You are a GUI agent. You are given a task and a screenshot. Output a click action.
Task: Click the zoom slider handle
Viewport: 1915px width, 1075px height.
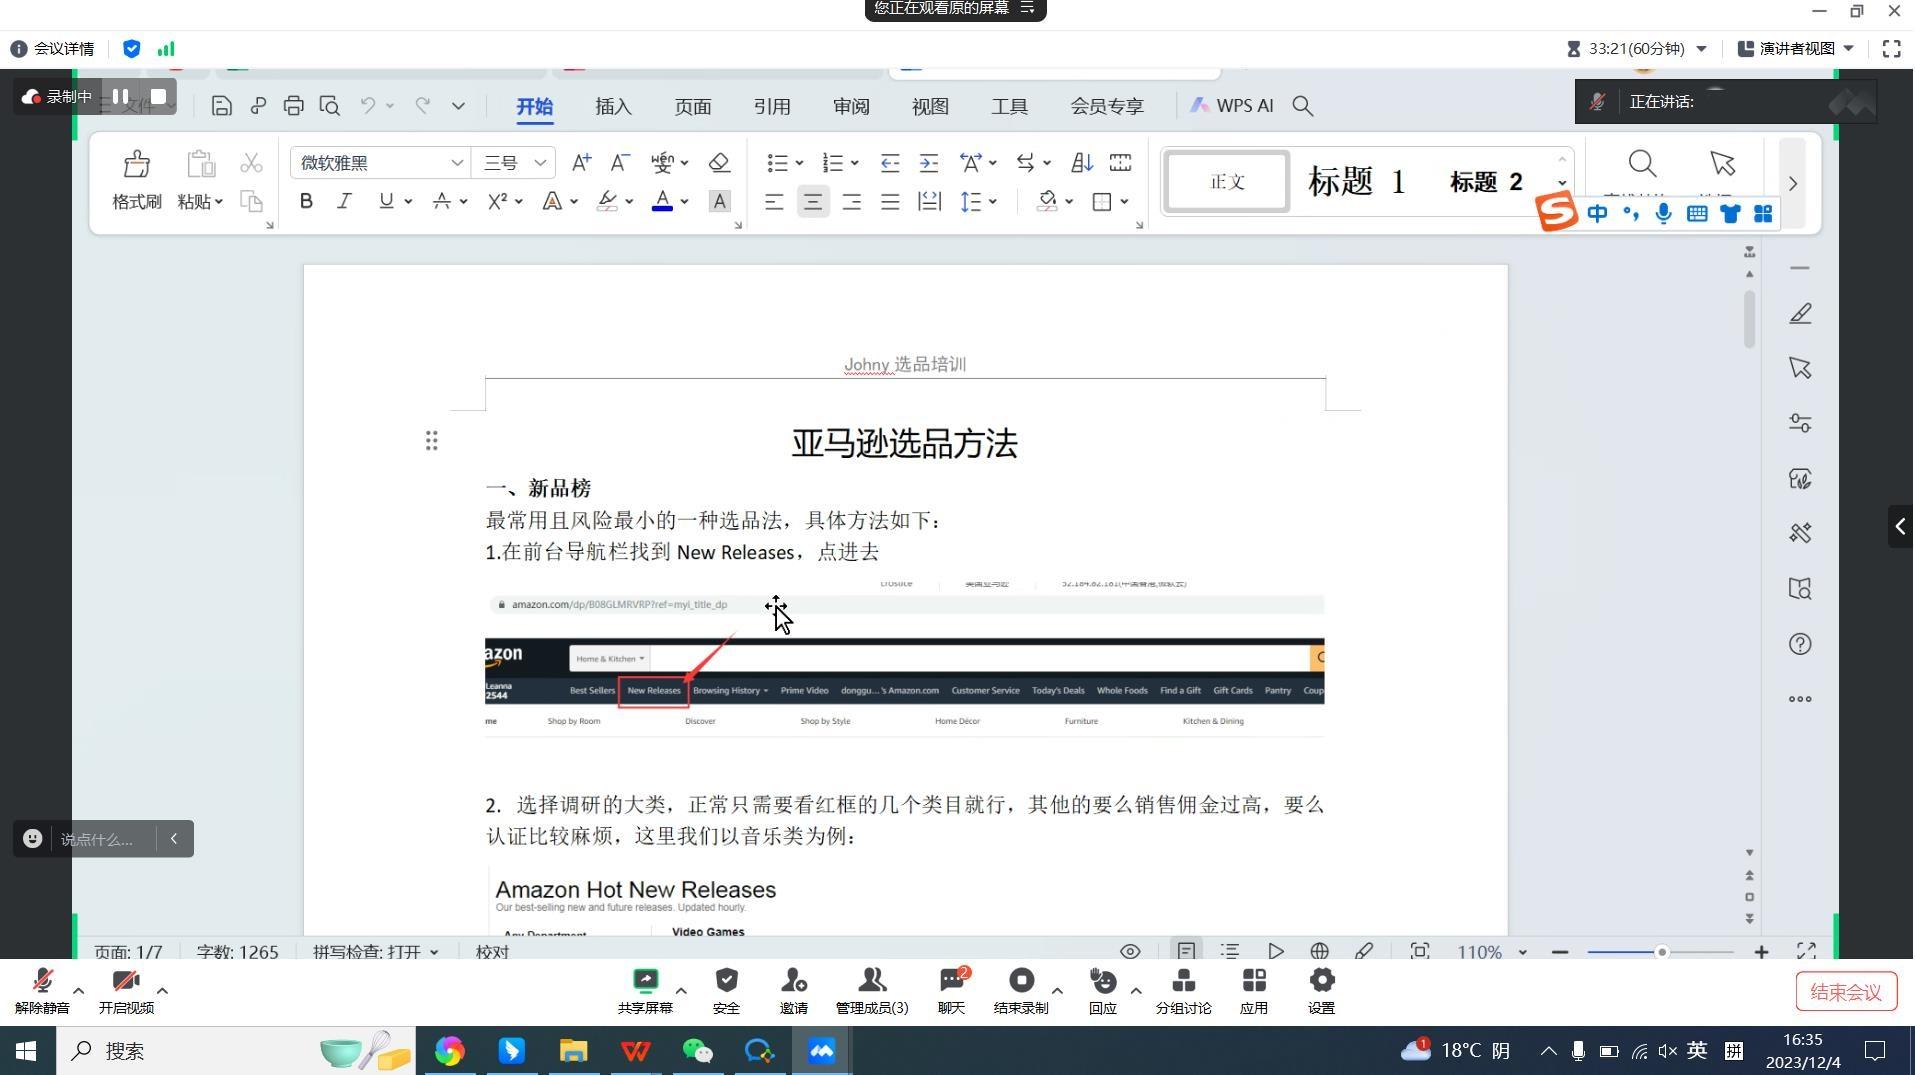(x=1662, y=952)
